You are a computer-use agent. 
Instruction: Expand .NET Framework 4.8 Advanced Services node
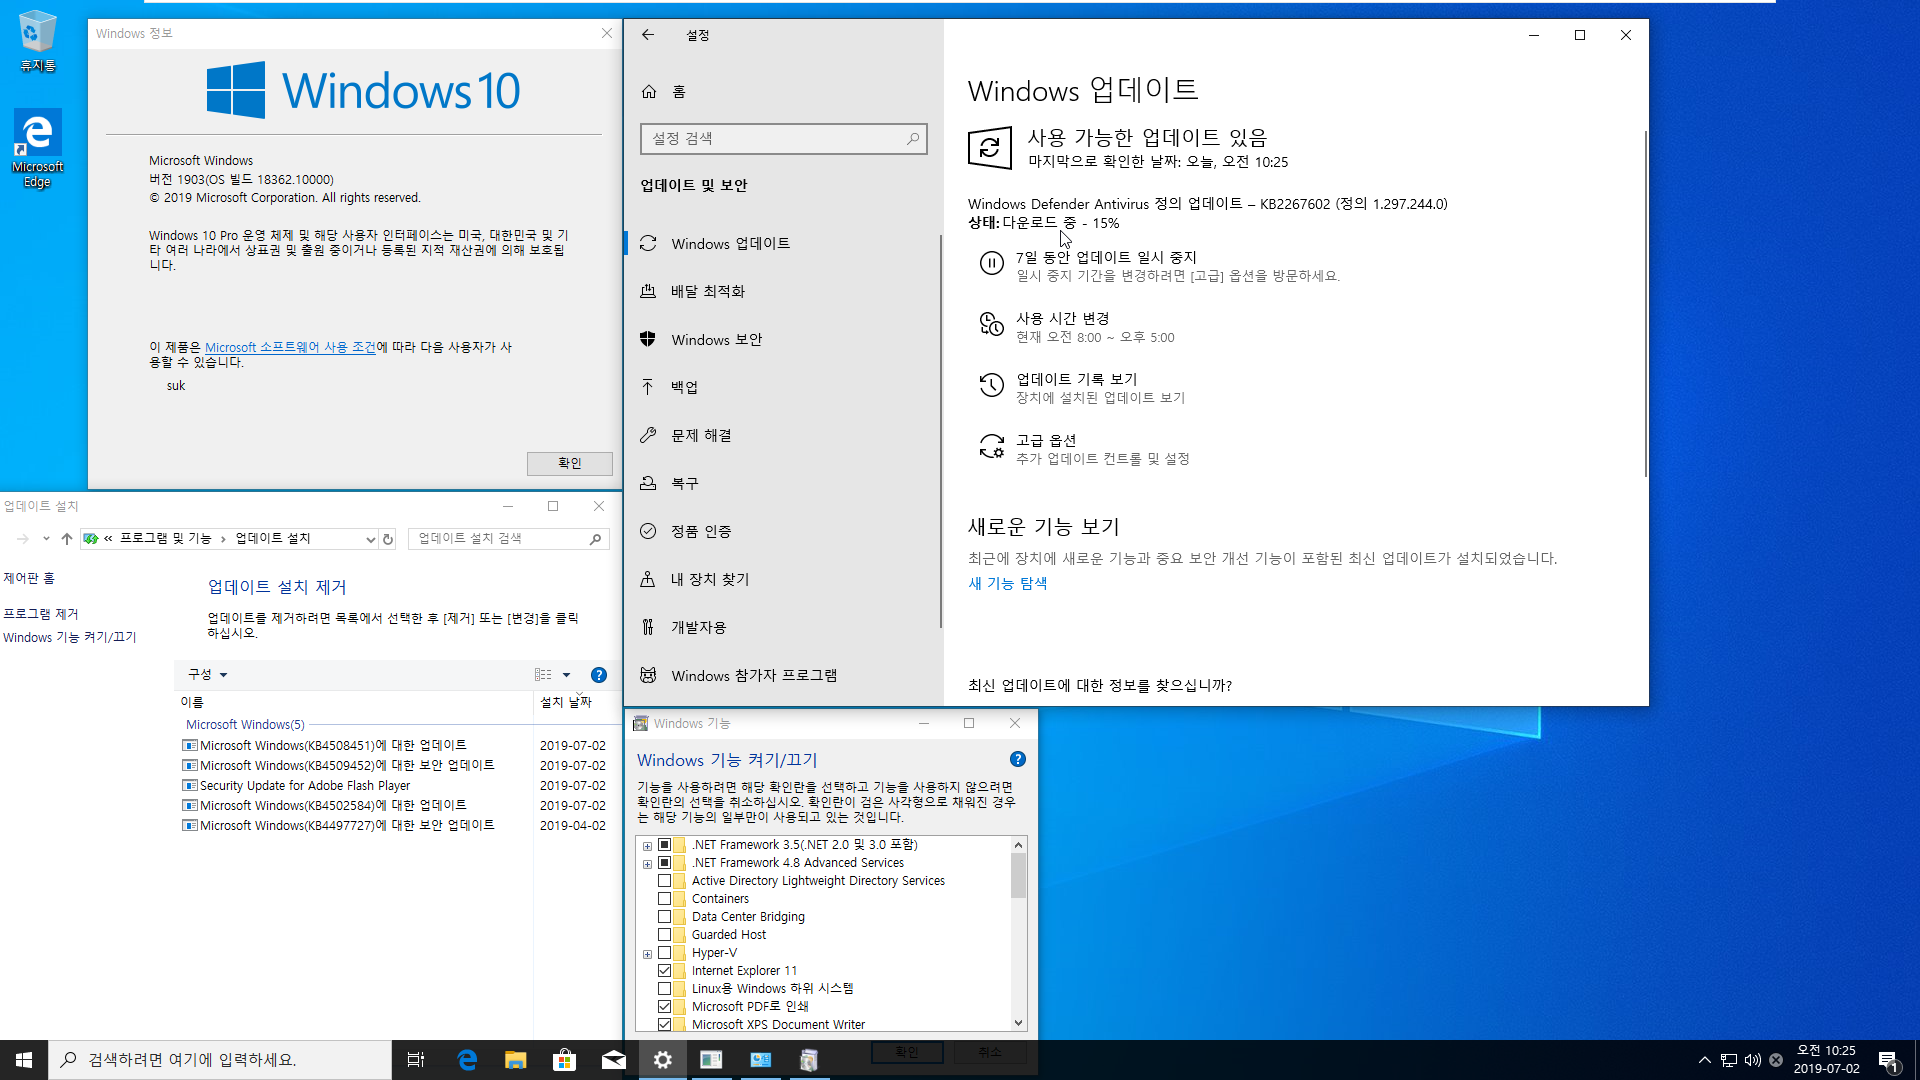[647, 864]
